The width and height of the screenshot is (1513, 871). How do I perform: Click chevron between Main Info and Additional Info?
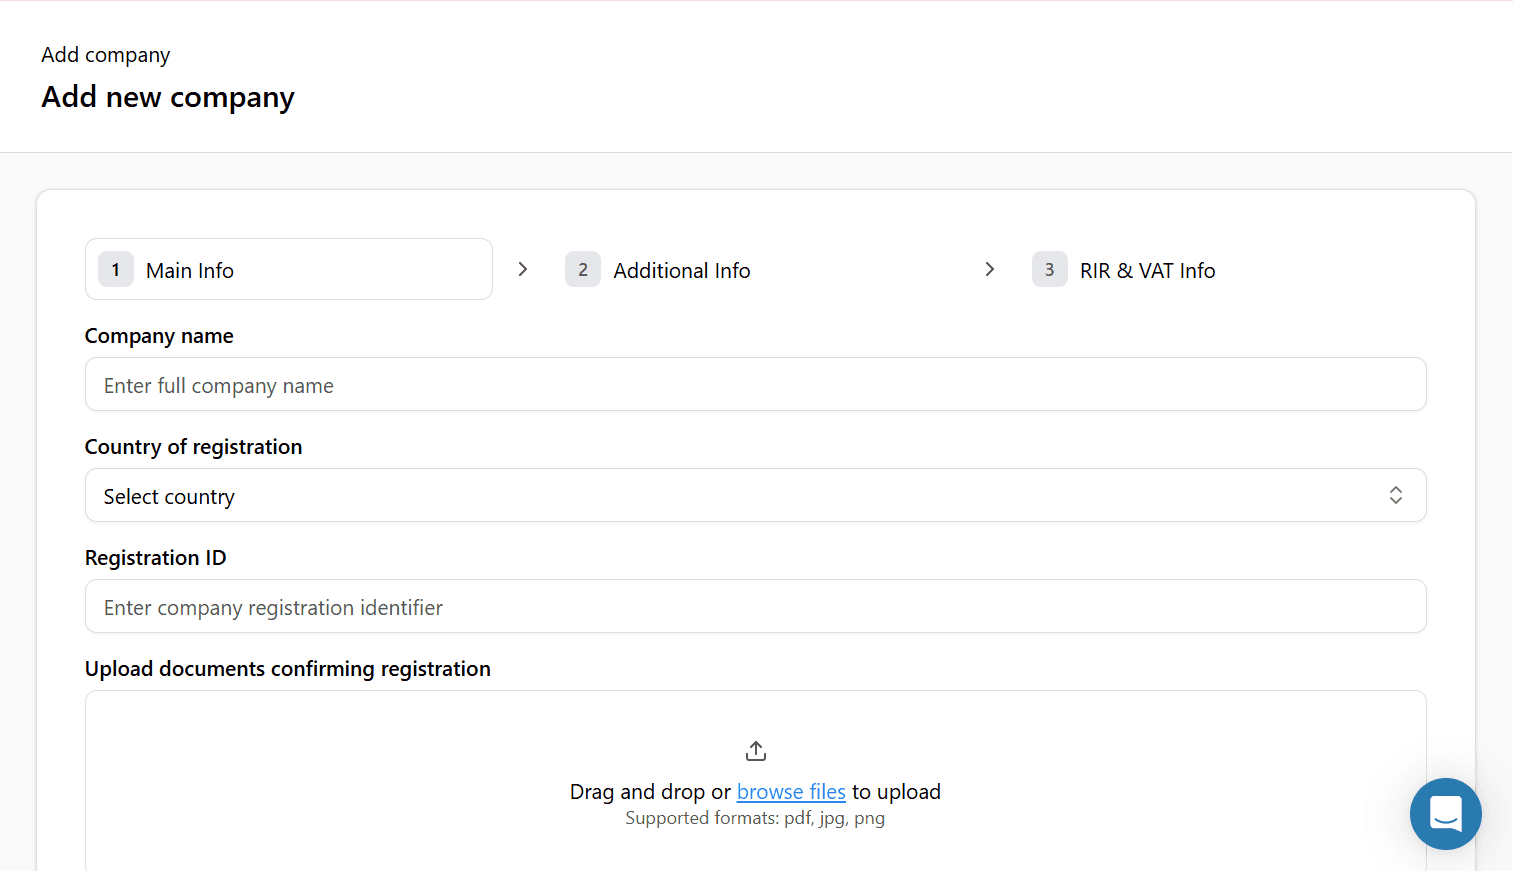(x=522, y=269)
